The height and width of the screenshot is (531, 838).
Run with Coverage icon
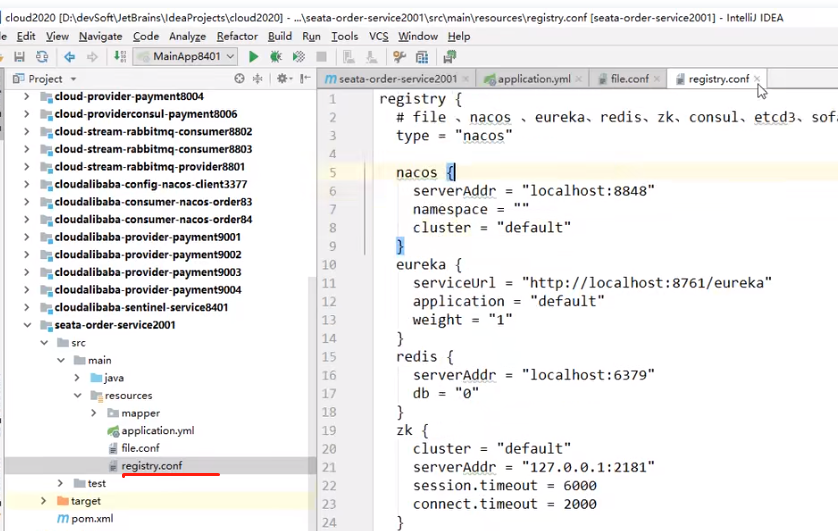[x=299, y=57]
